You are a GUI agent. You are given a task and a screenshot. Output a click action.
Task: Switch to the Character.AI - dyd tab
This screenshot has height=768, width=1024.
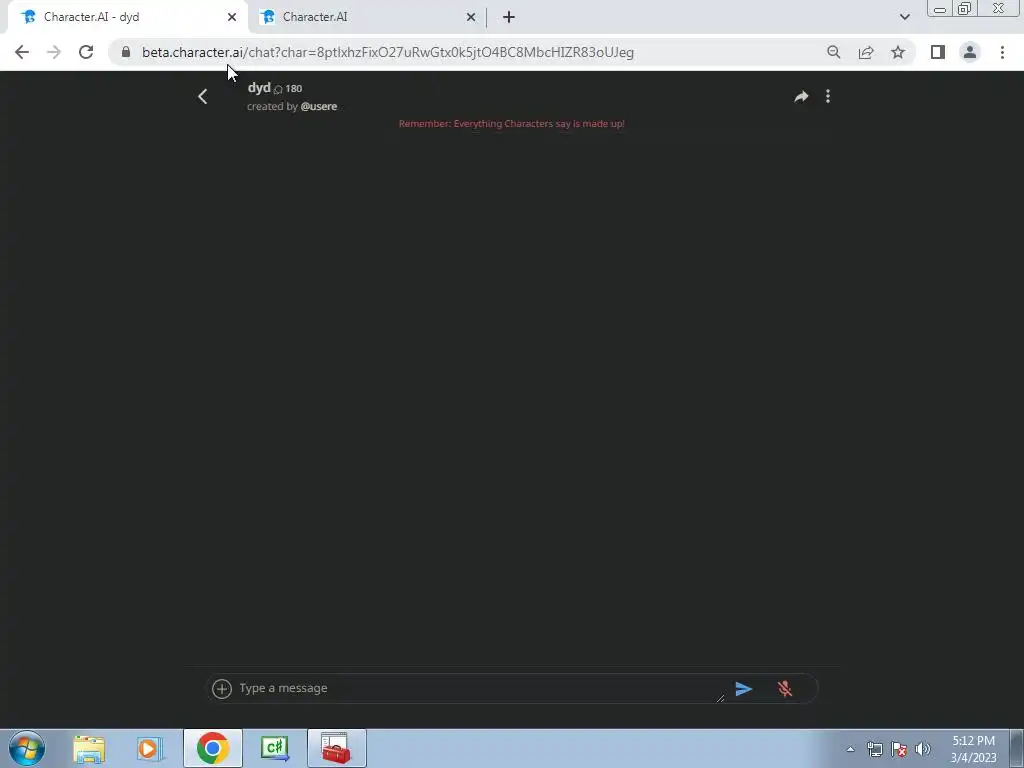pos(127,17)
